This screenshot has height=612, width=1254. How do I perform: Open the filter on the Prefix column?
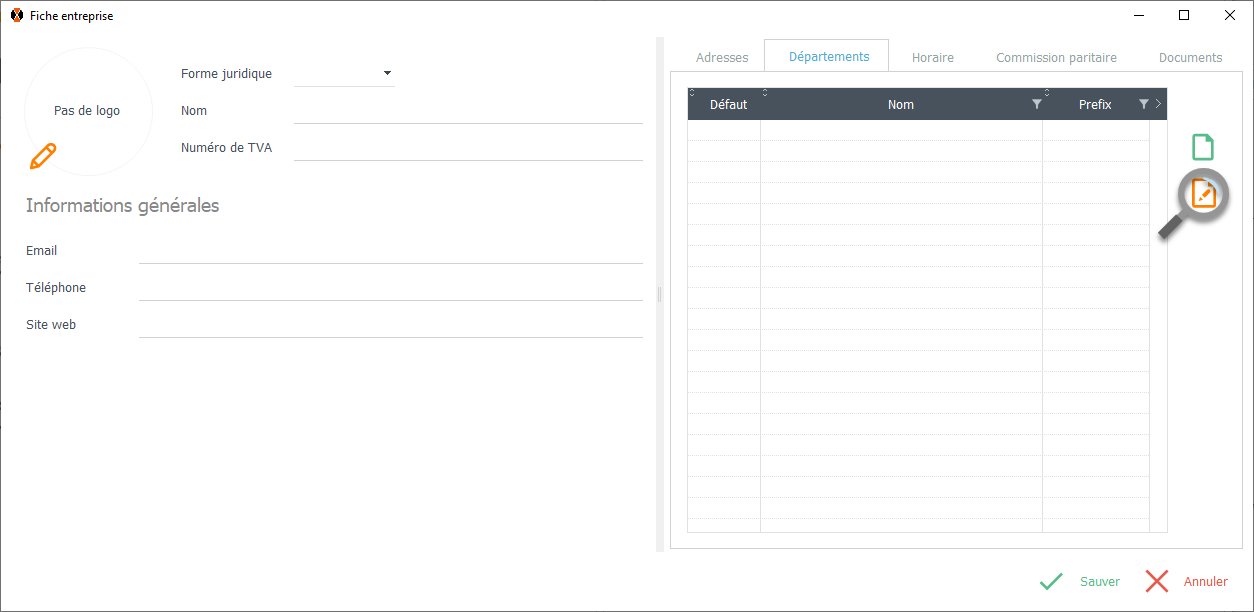(x=1143, y=104)
